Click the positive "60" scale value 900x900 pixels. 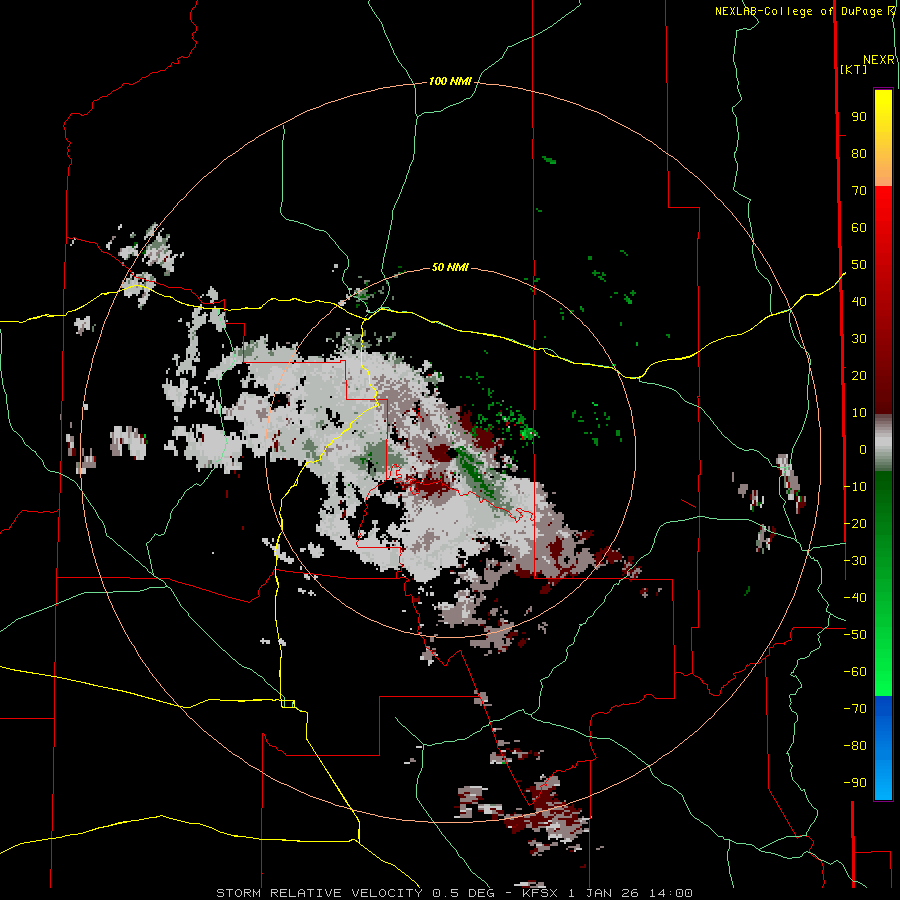coord(859,228)
